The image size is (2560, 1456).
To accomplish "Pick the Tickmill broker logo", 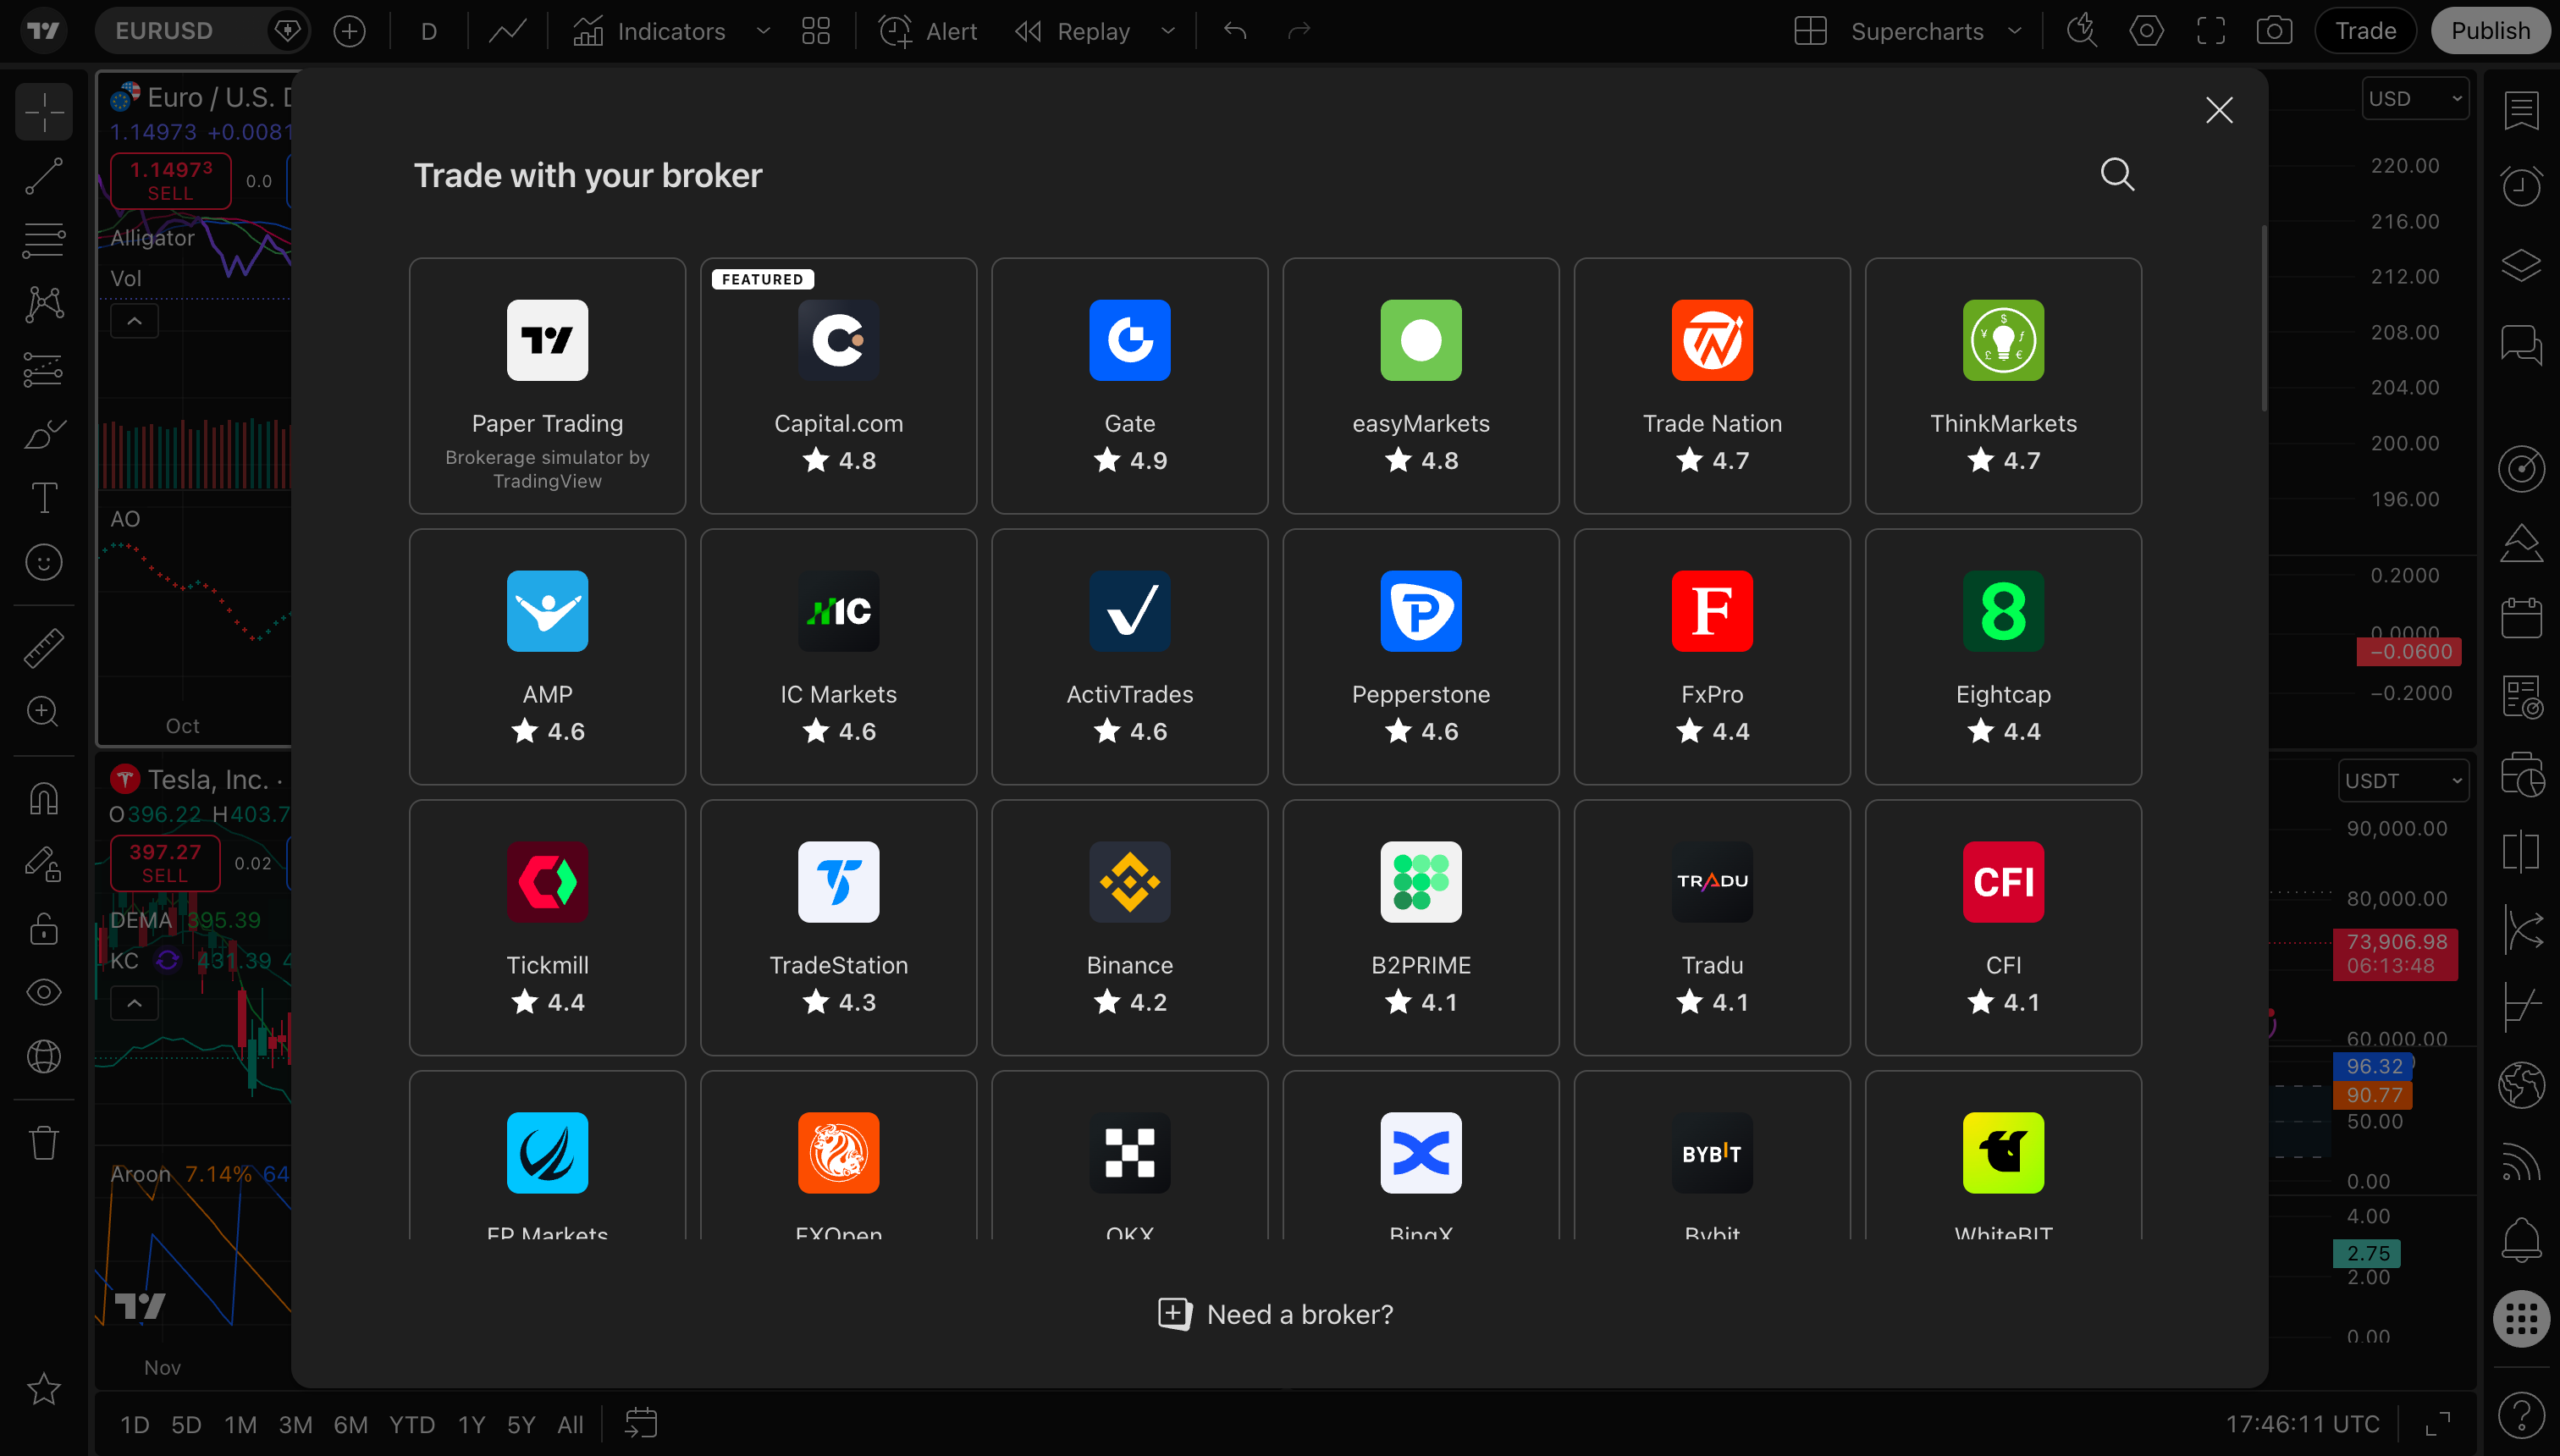I will pyautogui.click(x=547, y=882).
